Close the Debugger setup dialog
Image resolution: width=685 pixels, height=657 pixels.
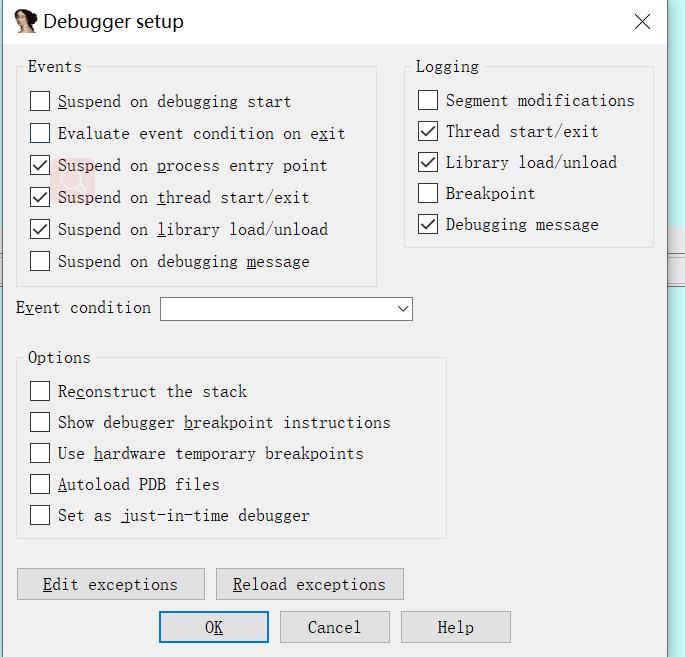(x=642, y=21)
